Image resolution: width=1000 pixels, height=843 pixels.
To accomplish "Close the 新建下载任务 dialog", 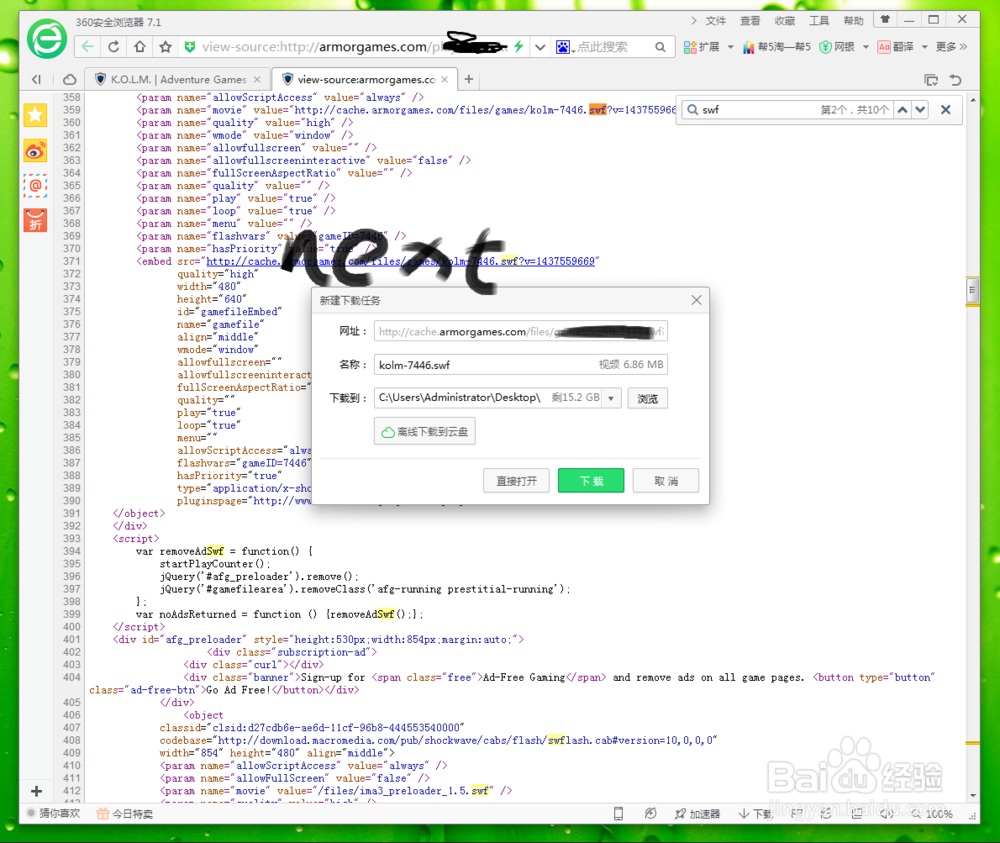I will click(x=696, y=300).
